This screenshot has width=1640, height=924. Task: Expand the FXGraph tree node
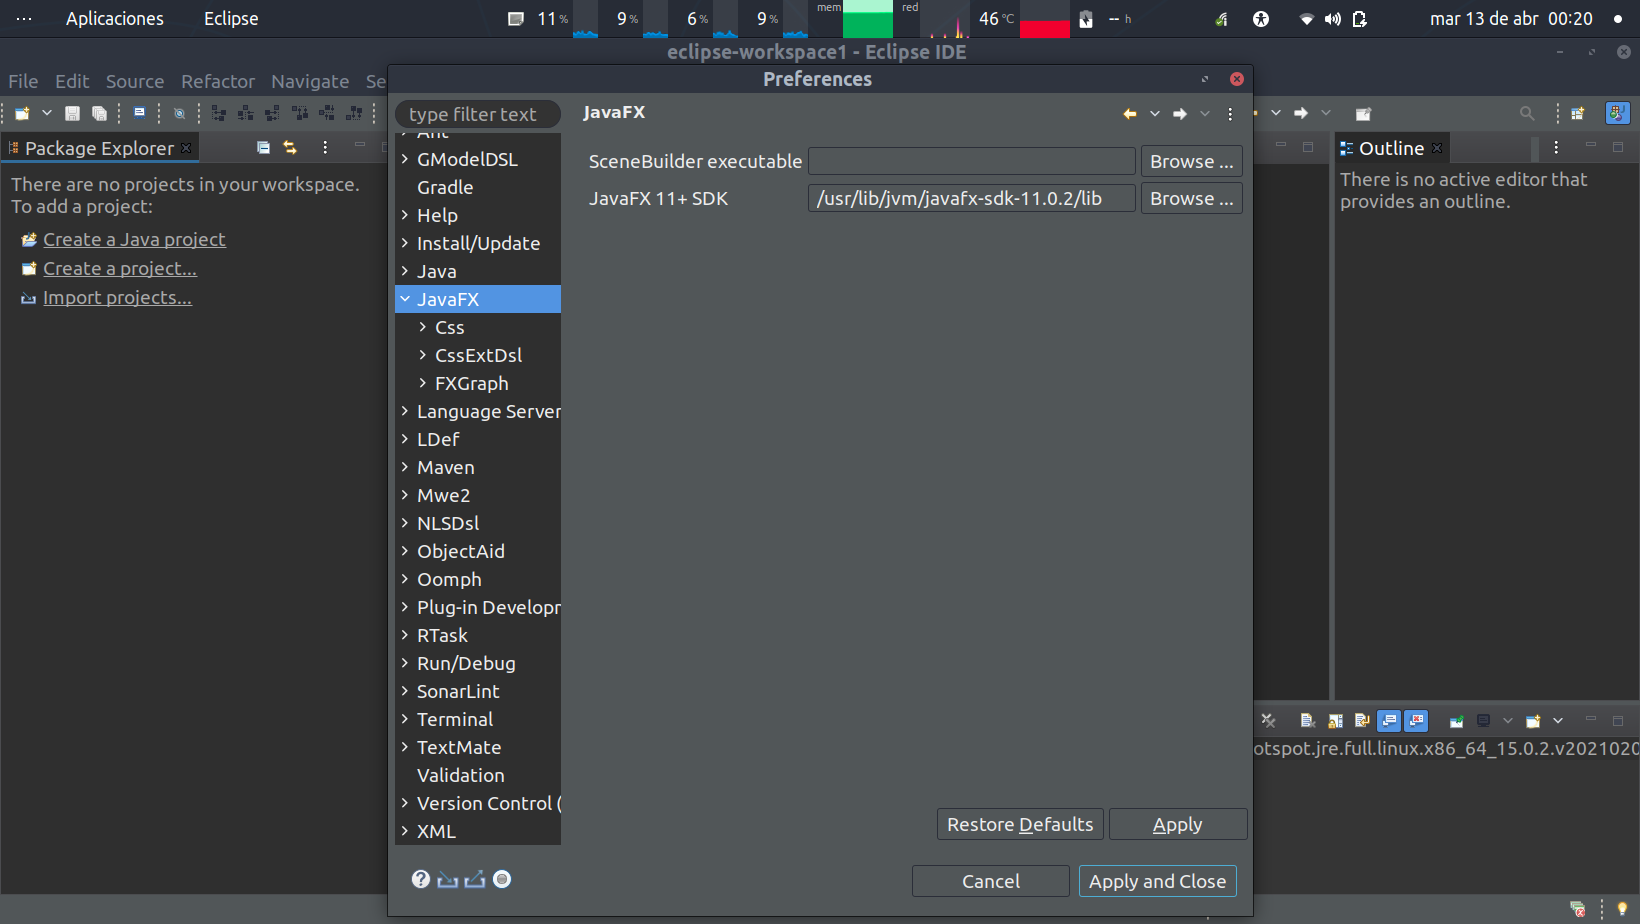[x=423, y=383]
